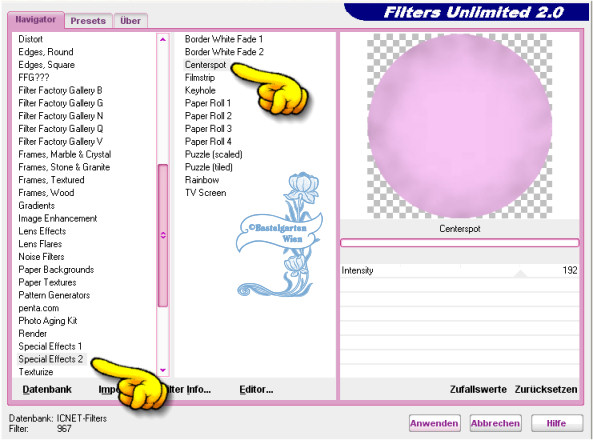
Task: Select Edges, Square category
Action: [x=47, y=65]
